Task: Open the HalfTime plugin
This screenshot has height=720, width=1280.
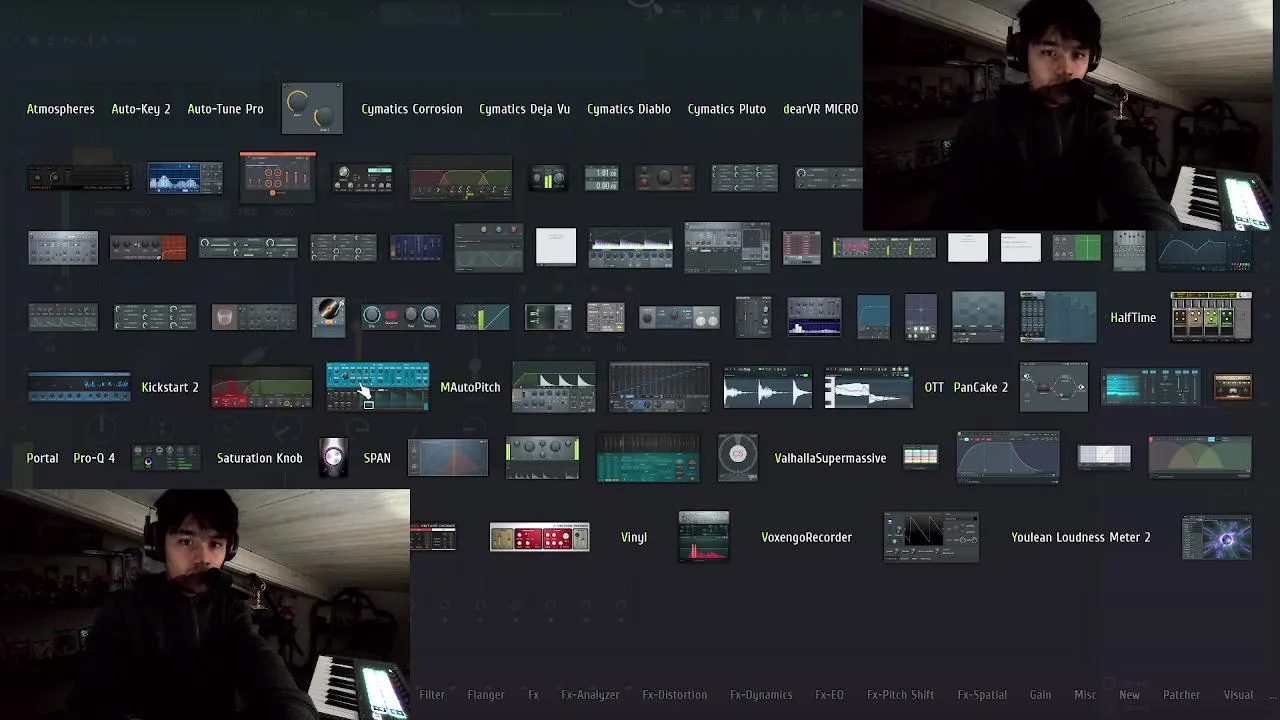Action: click(x=1133, y=318)
